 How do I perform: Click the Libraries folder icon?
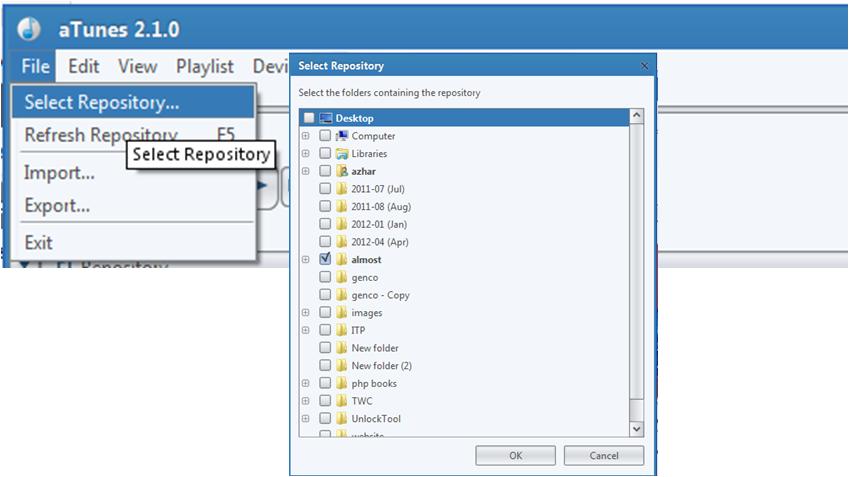[342, 154]
